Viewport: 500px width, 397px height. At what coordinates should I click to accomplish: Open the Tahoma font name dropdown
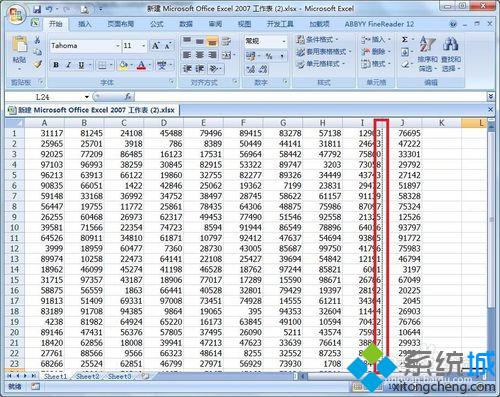pyautogui.click(x=118, y=46)
